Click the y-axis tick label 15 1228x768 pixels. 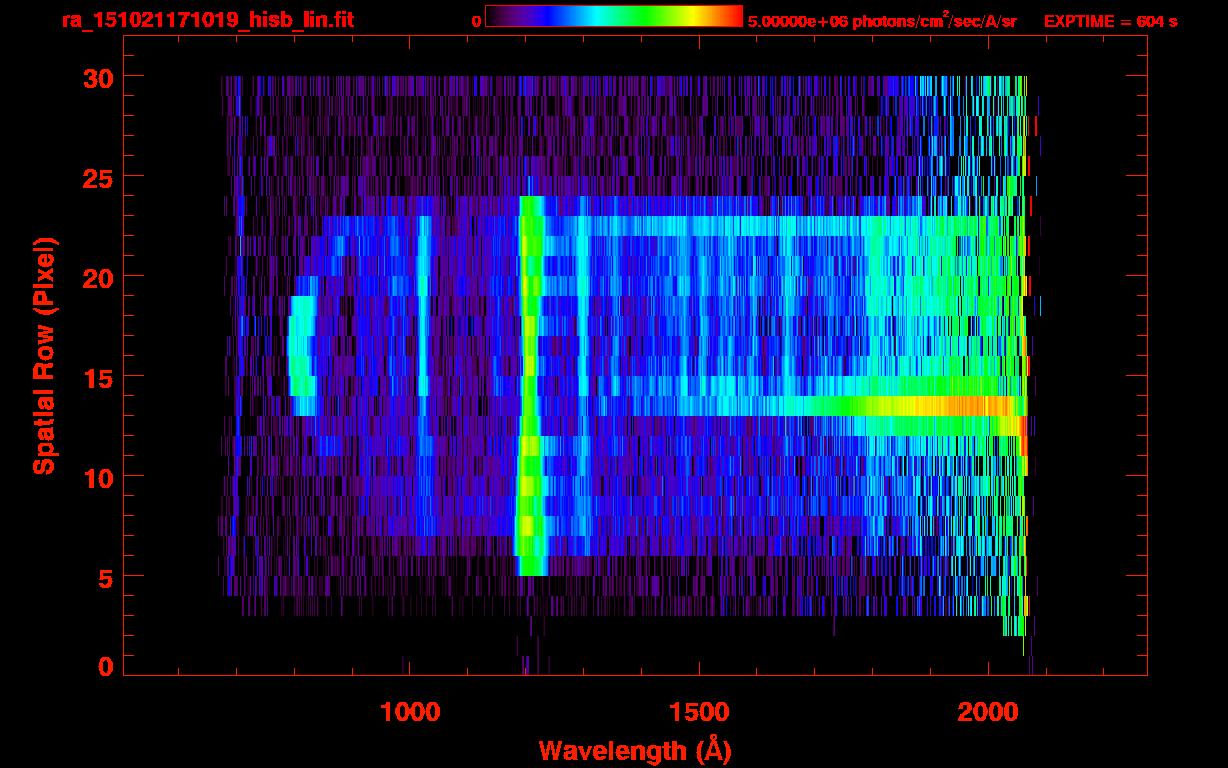point(98,377)
